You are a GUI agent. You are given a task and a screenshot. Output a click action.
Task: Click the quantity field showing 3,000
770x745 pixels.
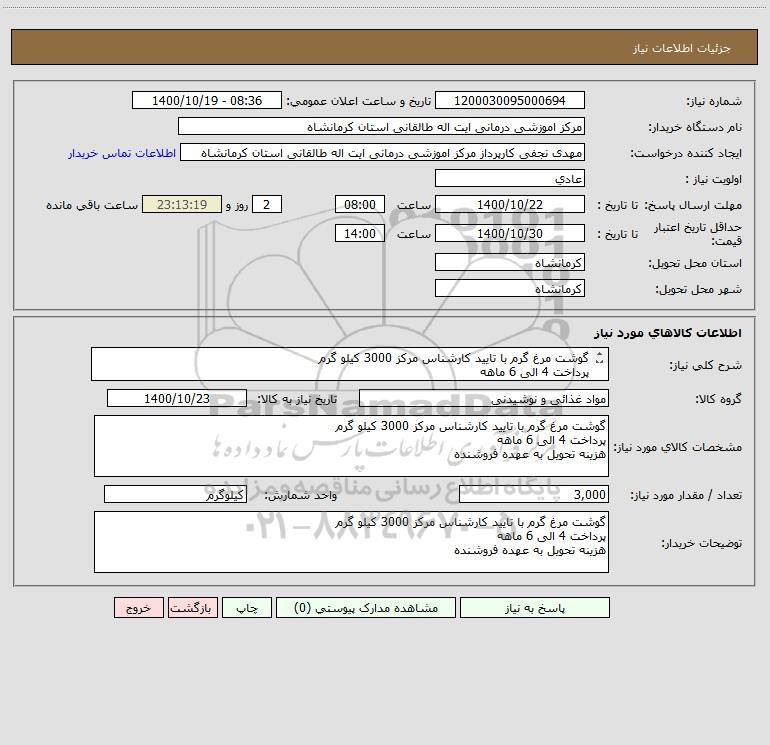534,494
